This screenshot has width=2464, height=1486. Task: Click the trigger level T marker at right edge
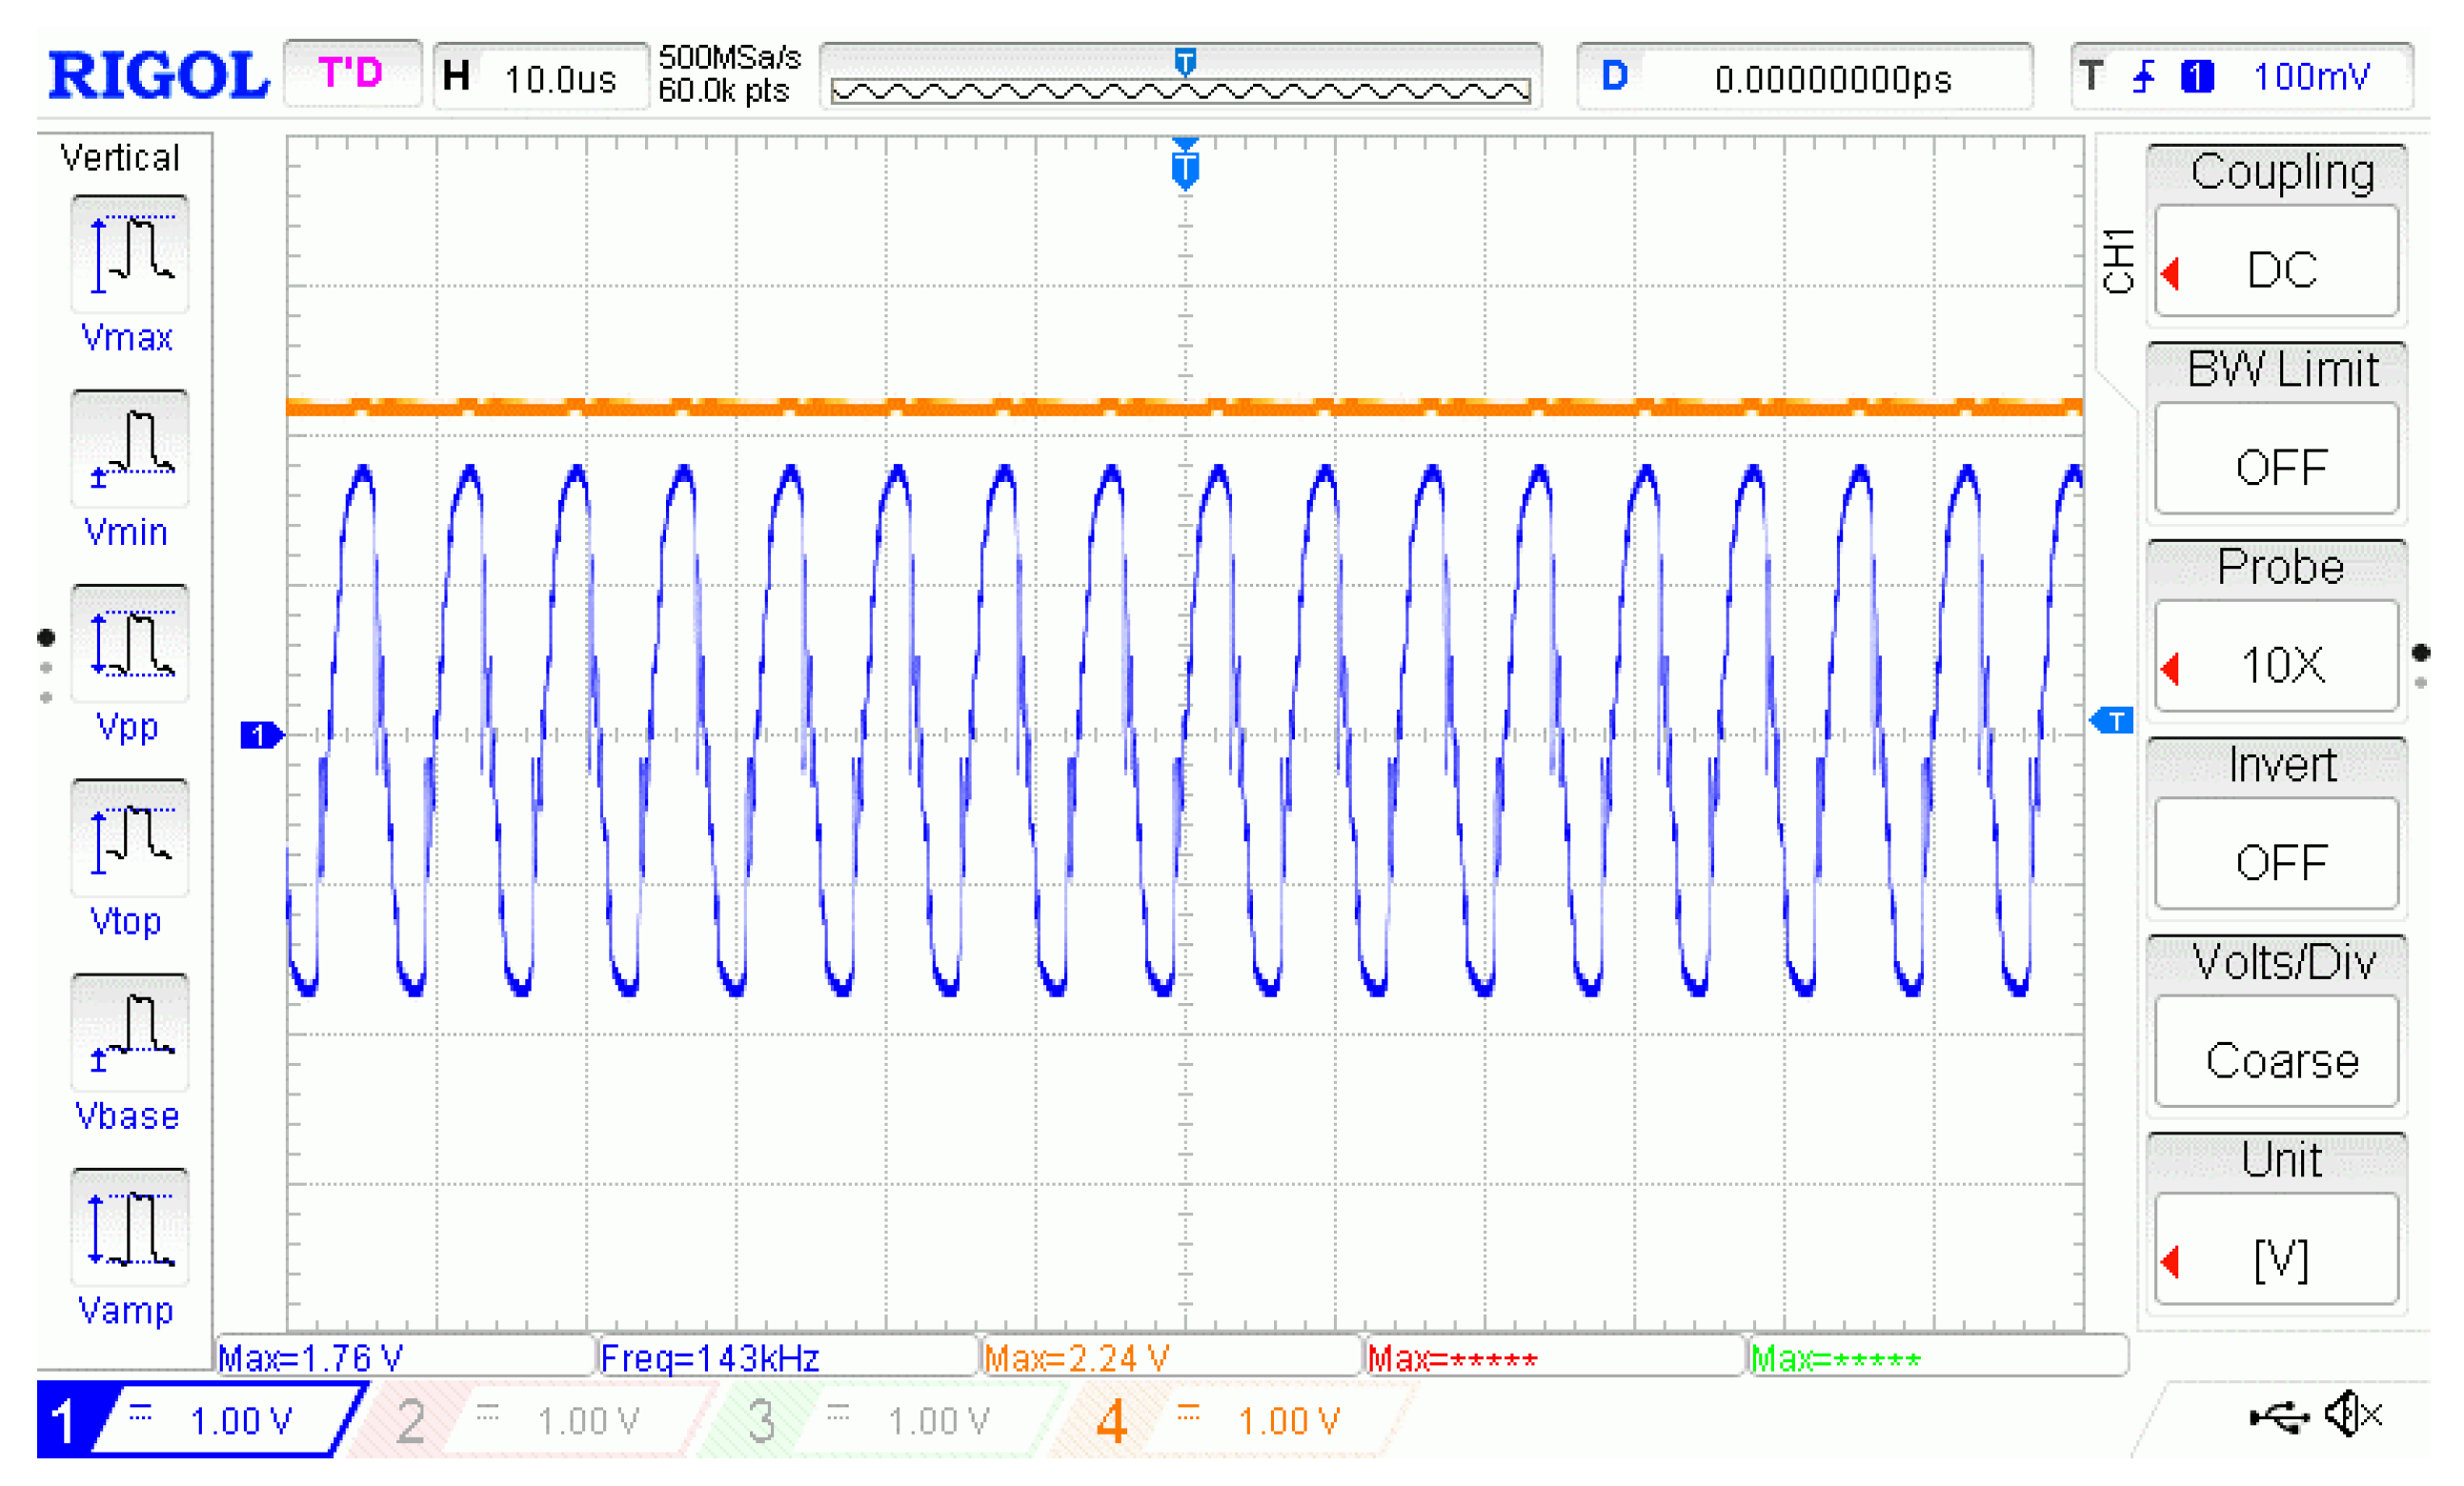tap(2111, 720)
